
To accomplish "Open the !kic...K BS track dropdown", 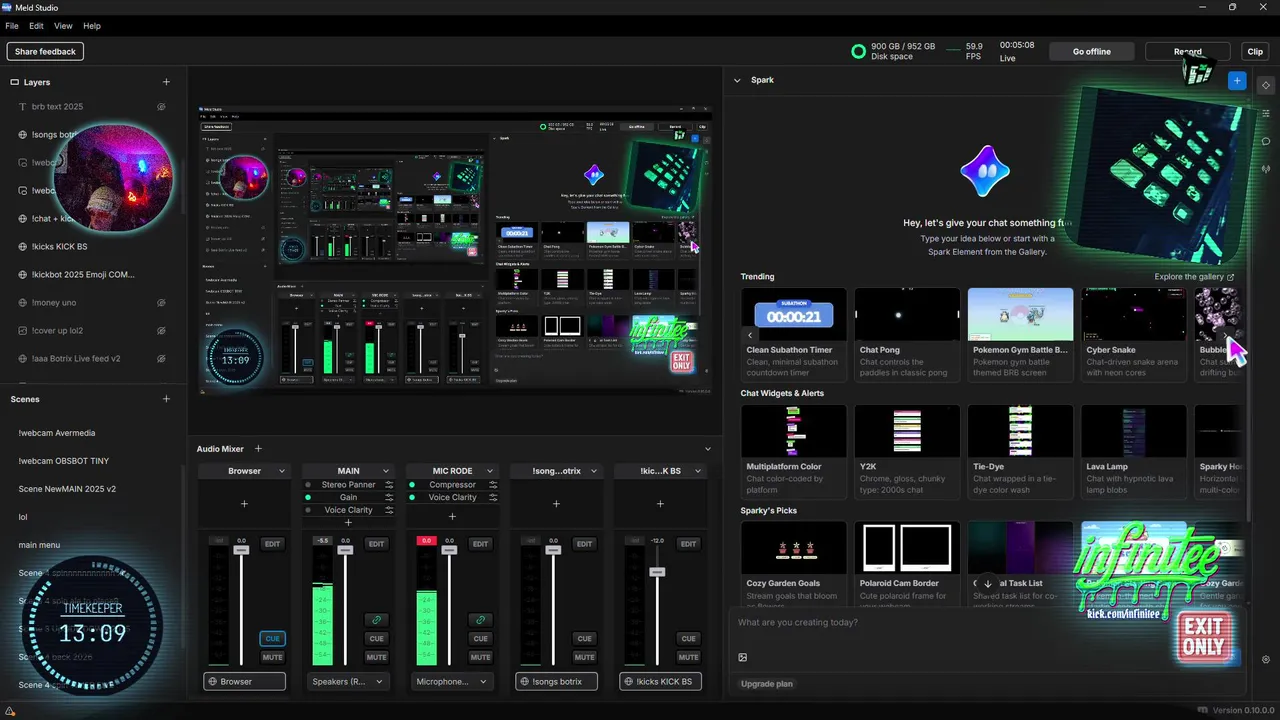I will (x=698, y=471).
